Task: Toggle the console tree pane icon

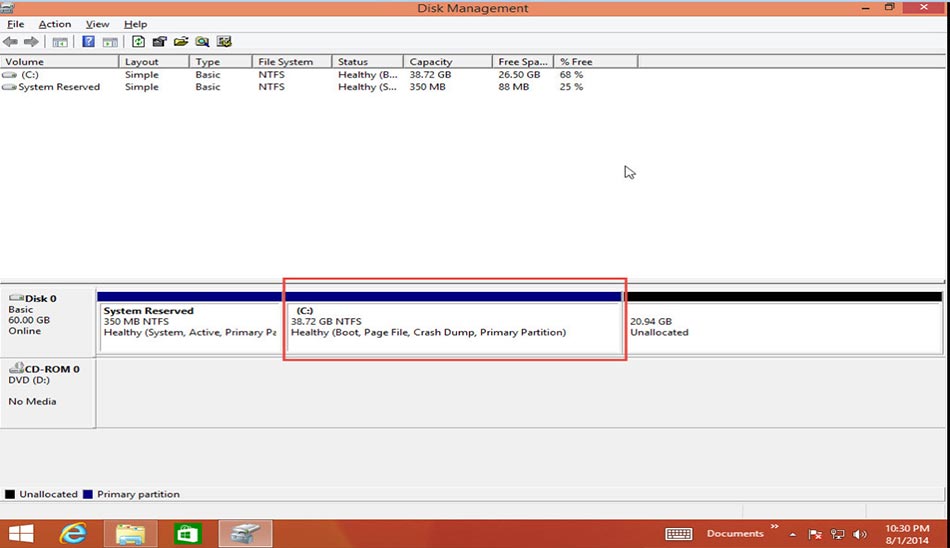Action: point(59,42)
